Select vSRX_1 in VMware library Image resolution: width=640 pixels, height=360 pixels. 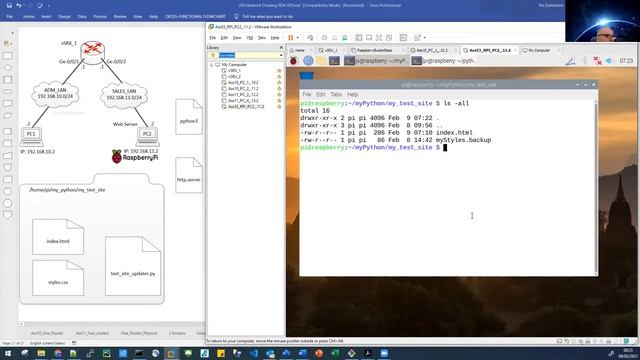pyautogui.click(x=234, y=71)
